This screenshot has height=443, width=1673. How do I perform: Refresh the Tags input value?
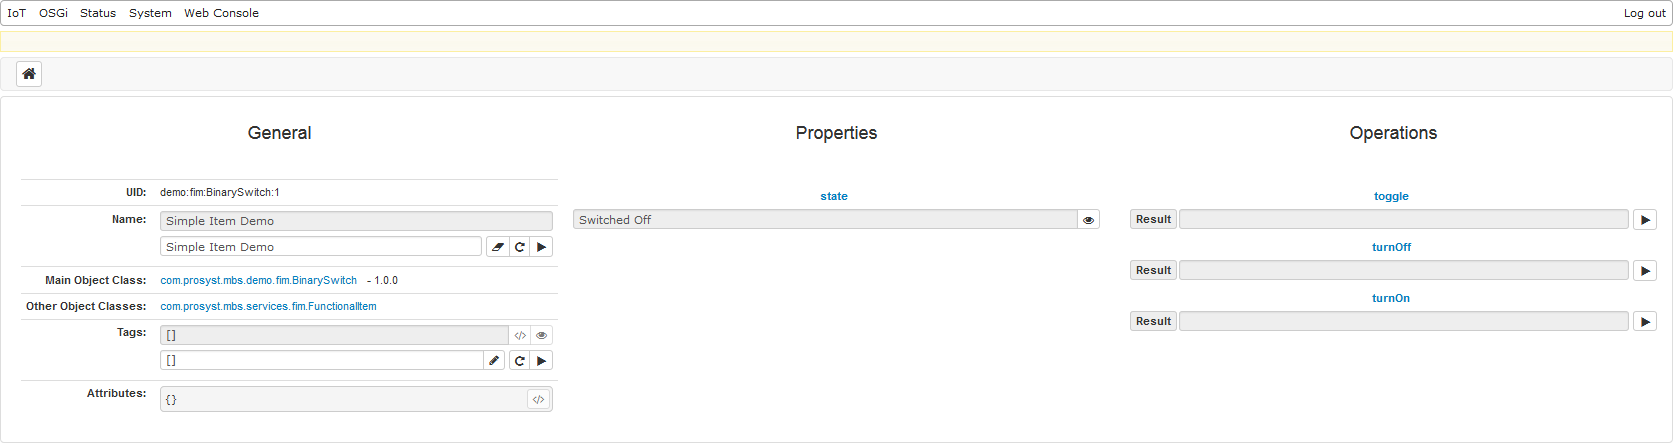click(x=520, y=361)
